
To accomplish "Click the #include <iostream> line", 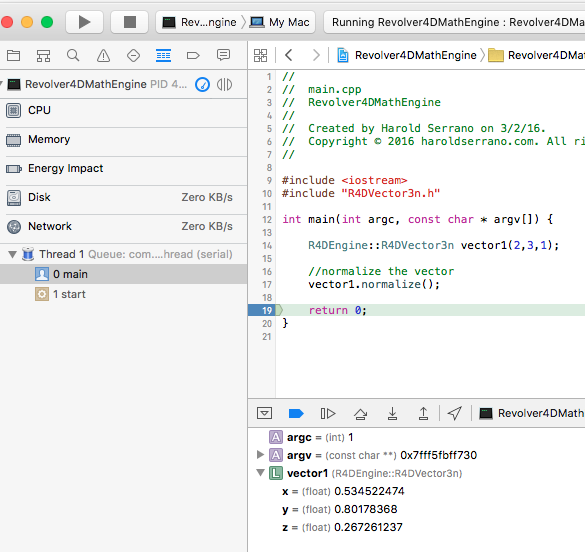I will coord(345,181).
